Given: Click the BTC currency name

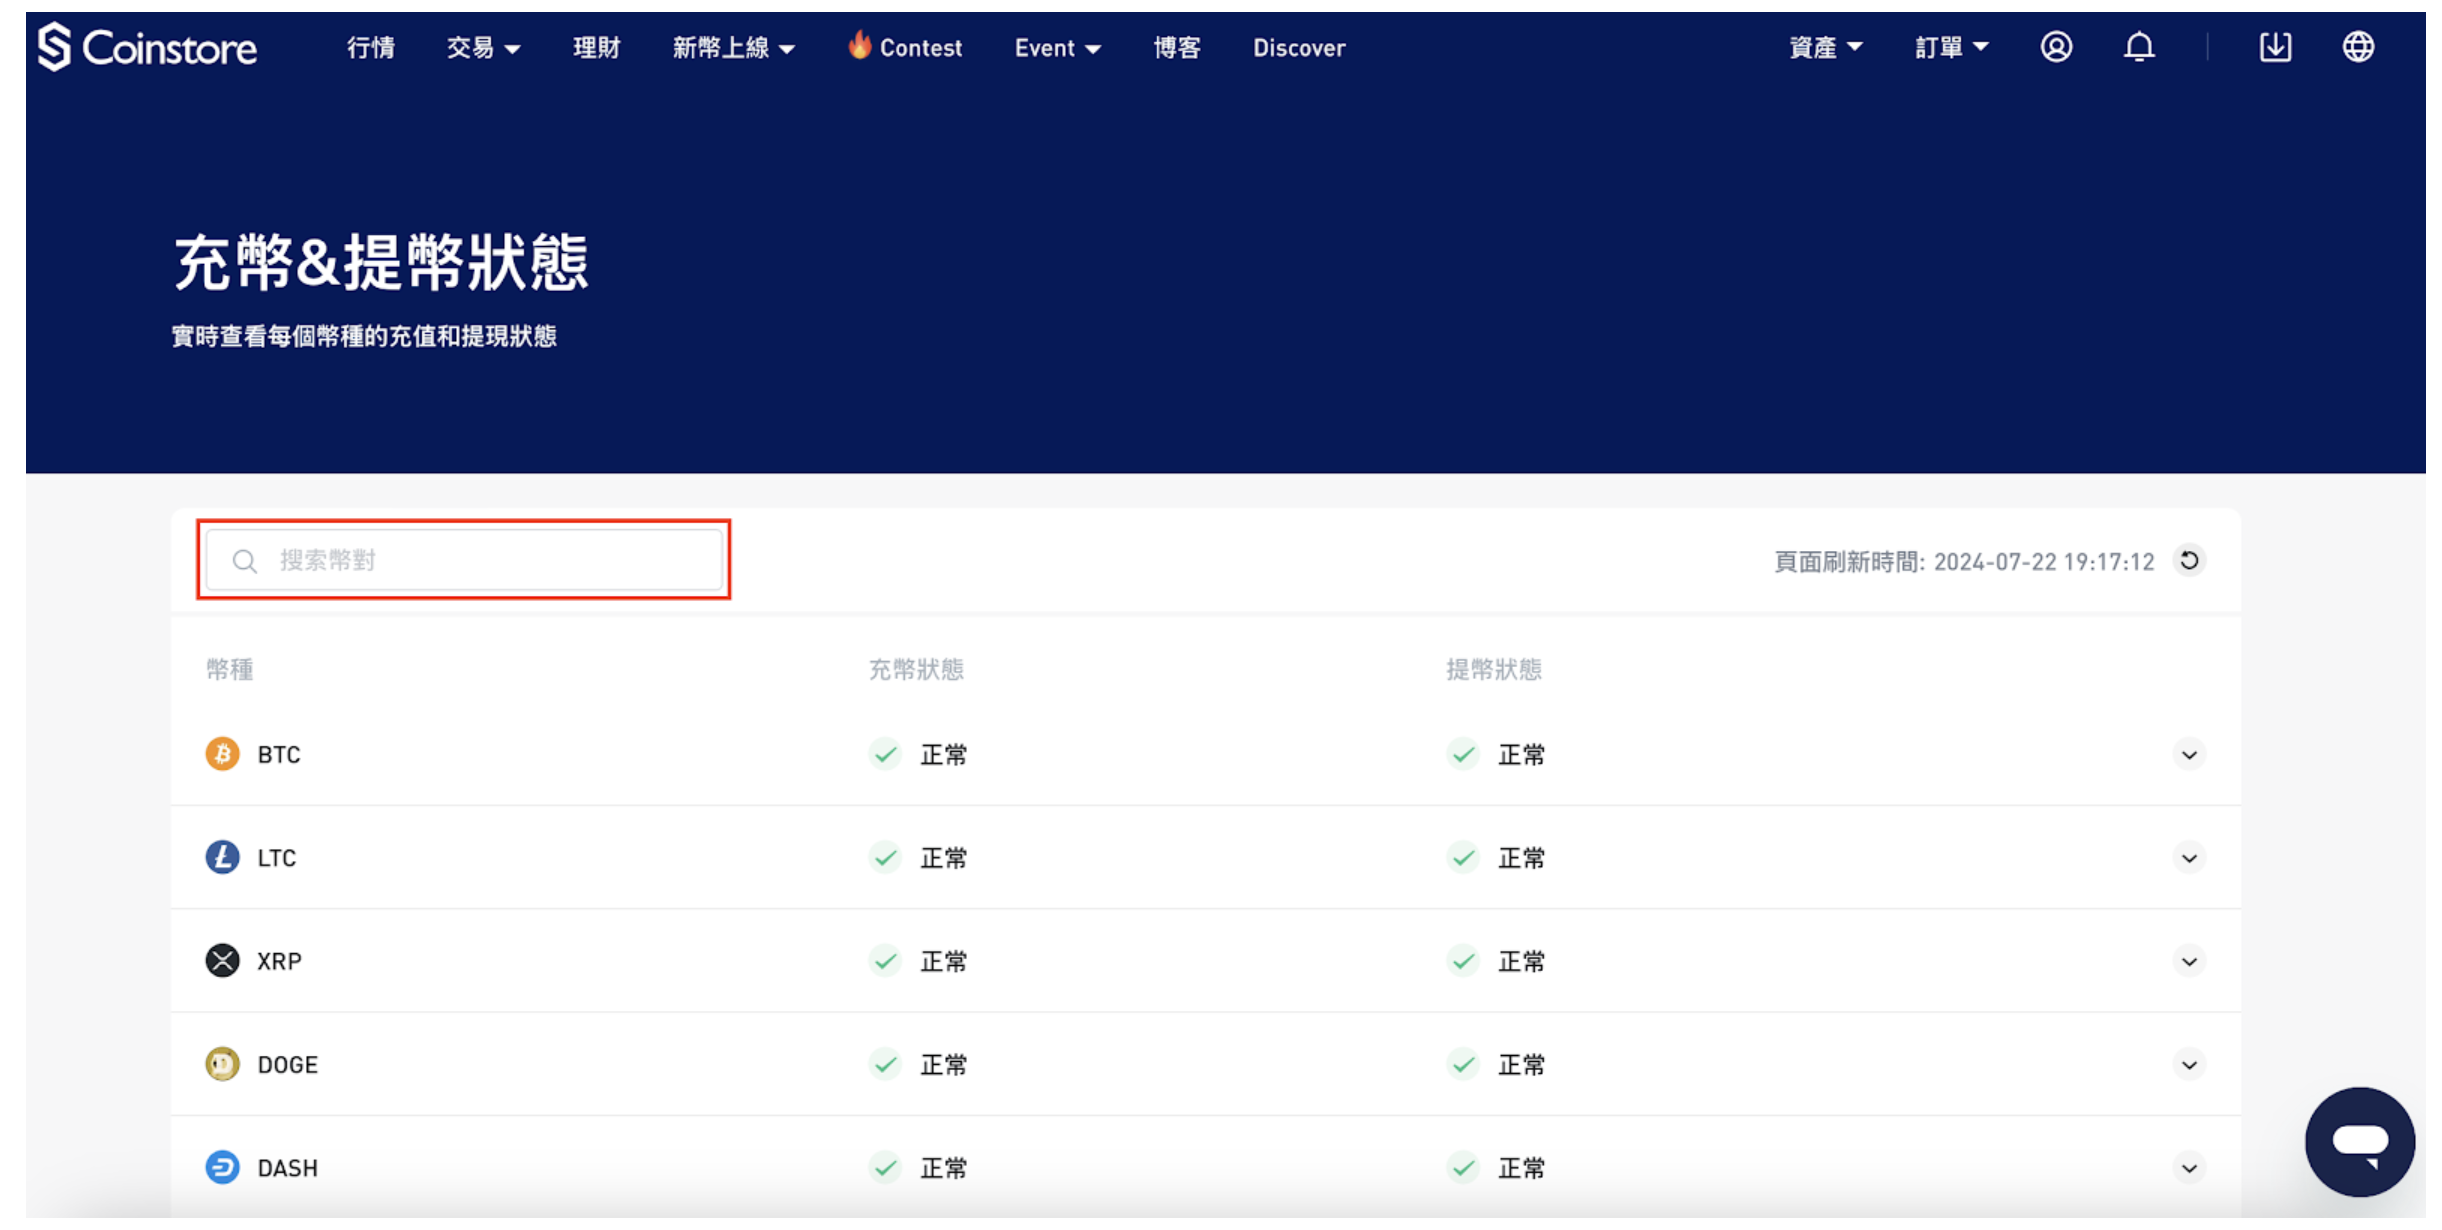Looking at the screenshot, I should [x=279, y=755].
